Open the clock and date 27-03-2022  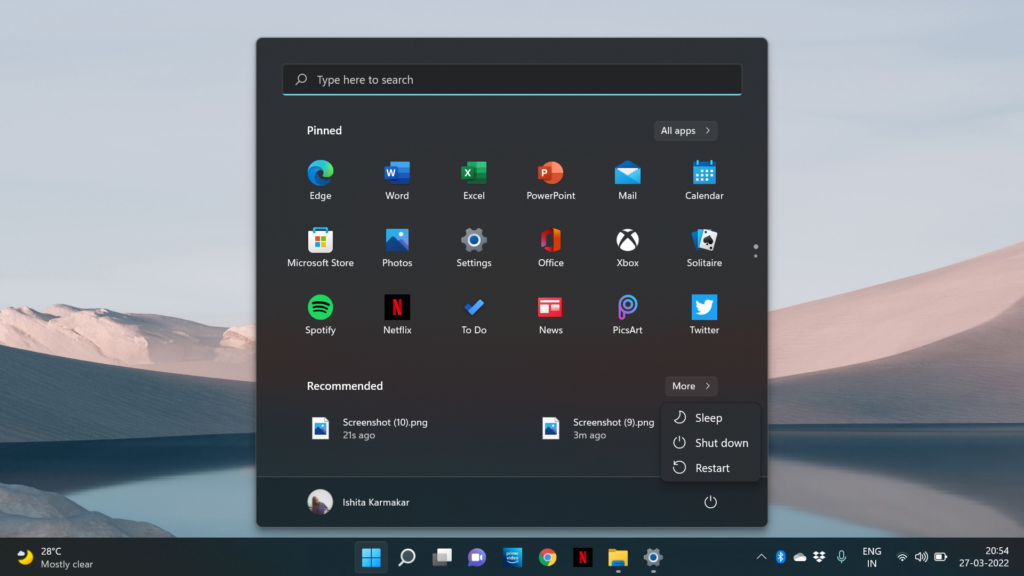point(984,557)
